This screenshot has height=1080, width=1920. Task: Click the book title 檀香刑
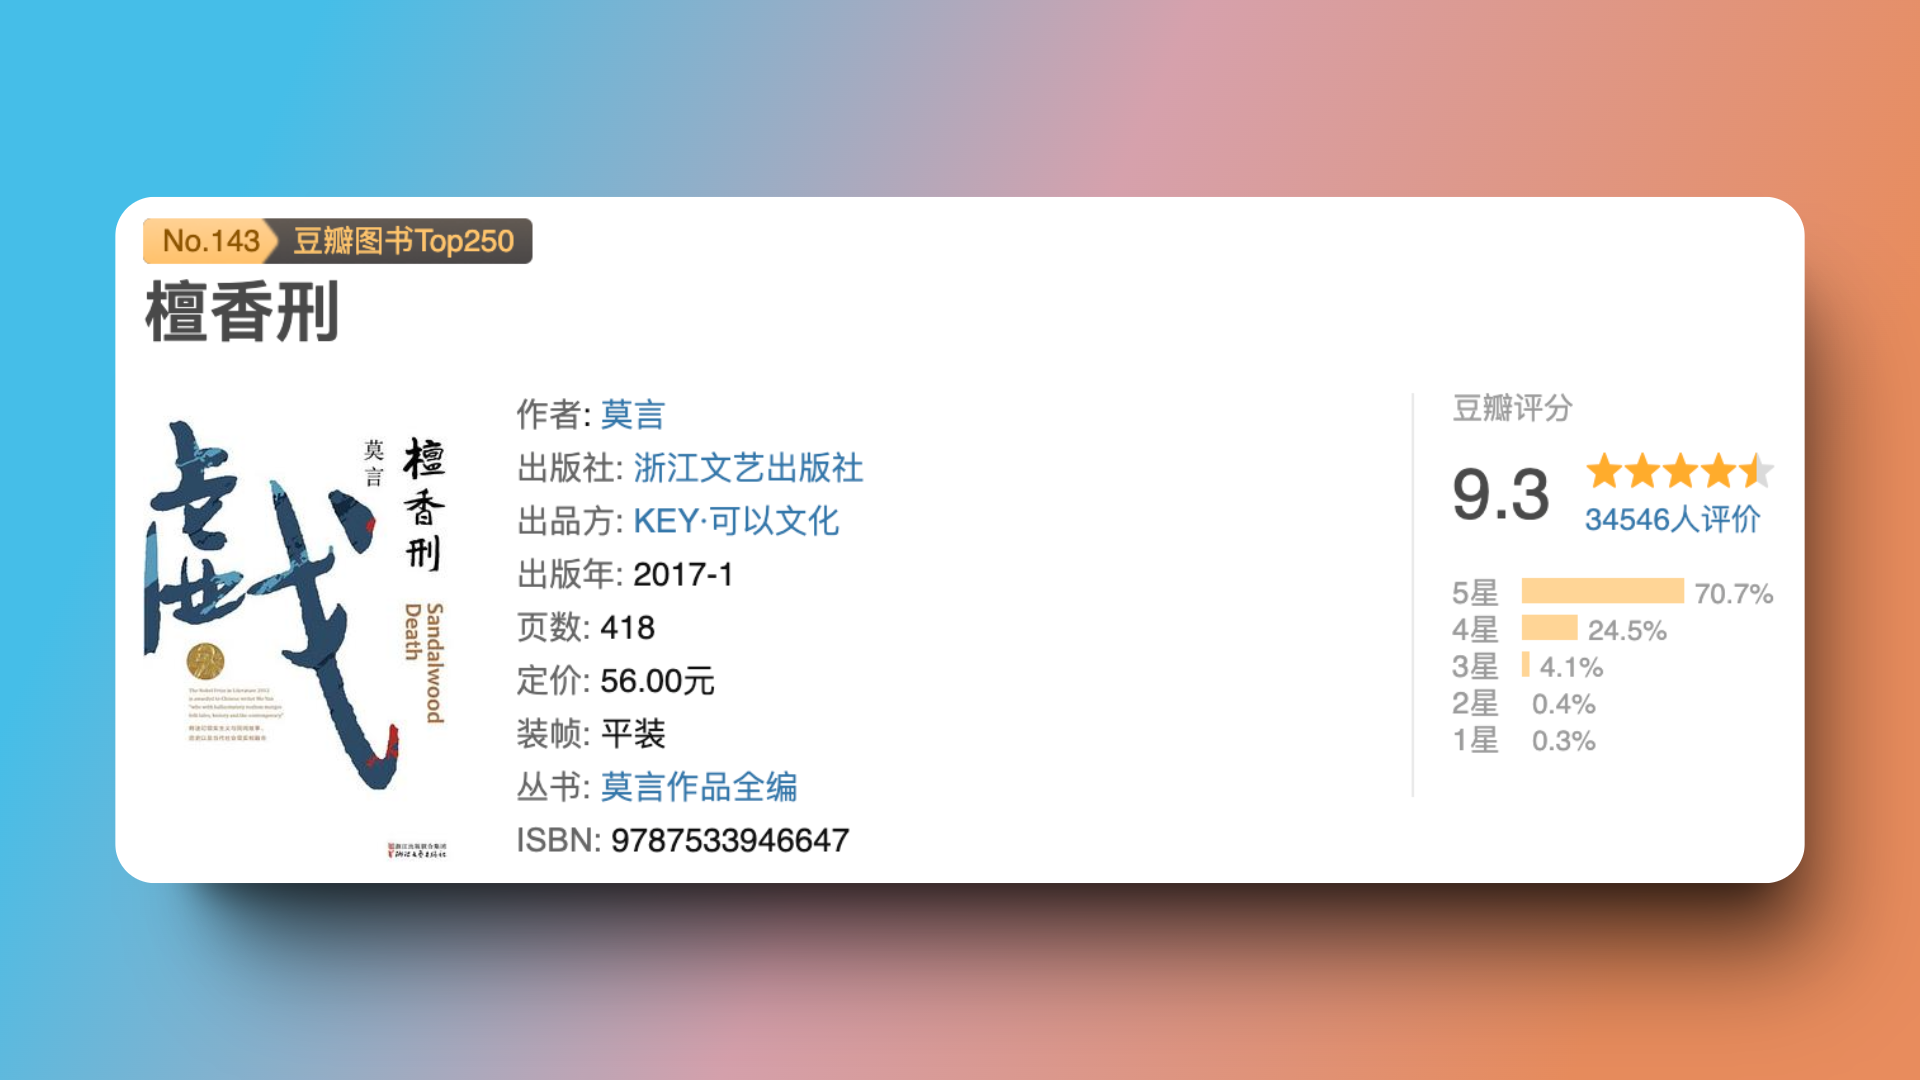[243, 313]
